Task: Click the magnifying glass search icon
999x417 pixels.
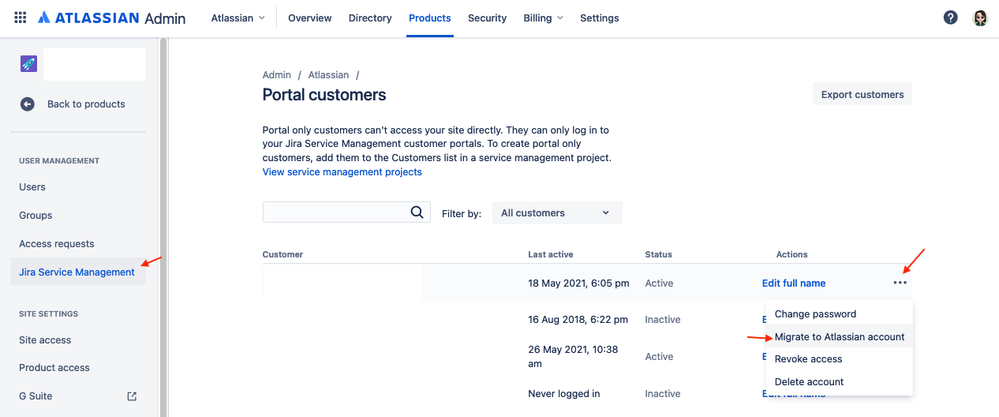Action: [x=417, y=213]
